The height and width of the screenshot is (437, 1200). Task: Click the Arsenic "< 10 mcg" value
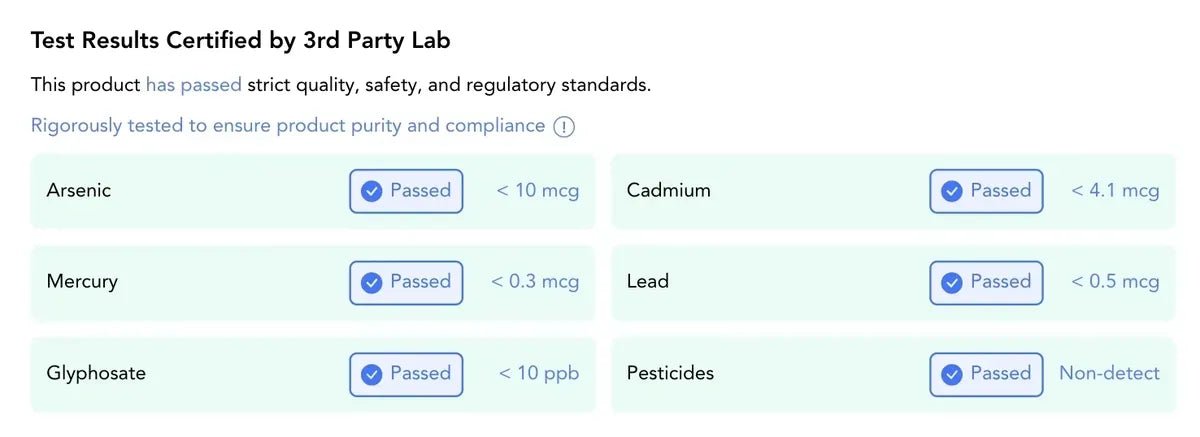coord(538,191)
